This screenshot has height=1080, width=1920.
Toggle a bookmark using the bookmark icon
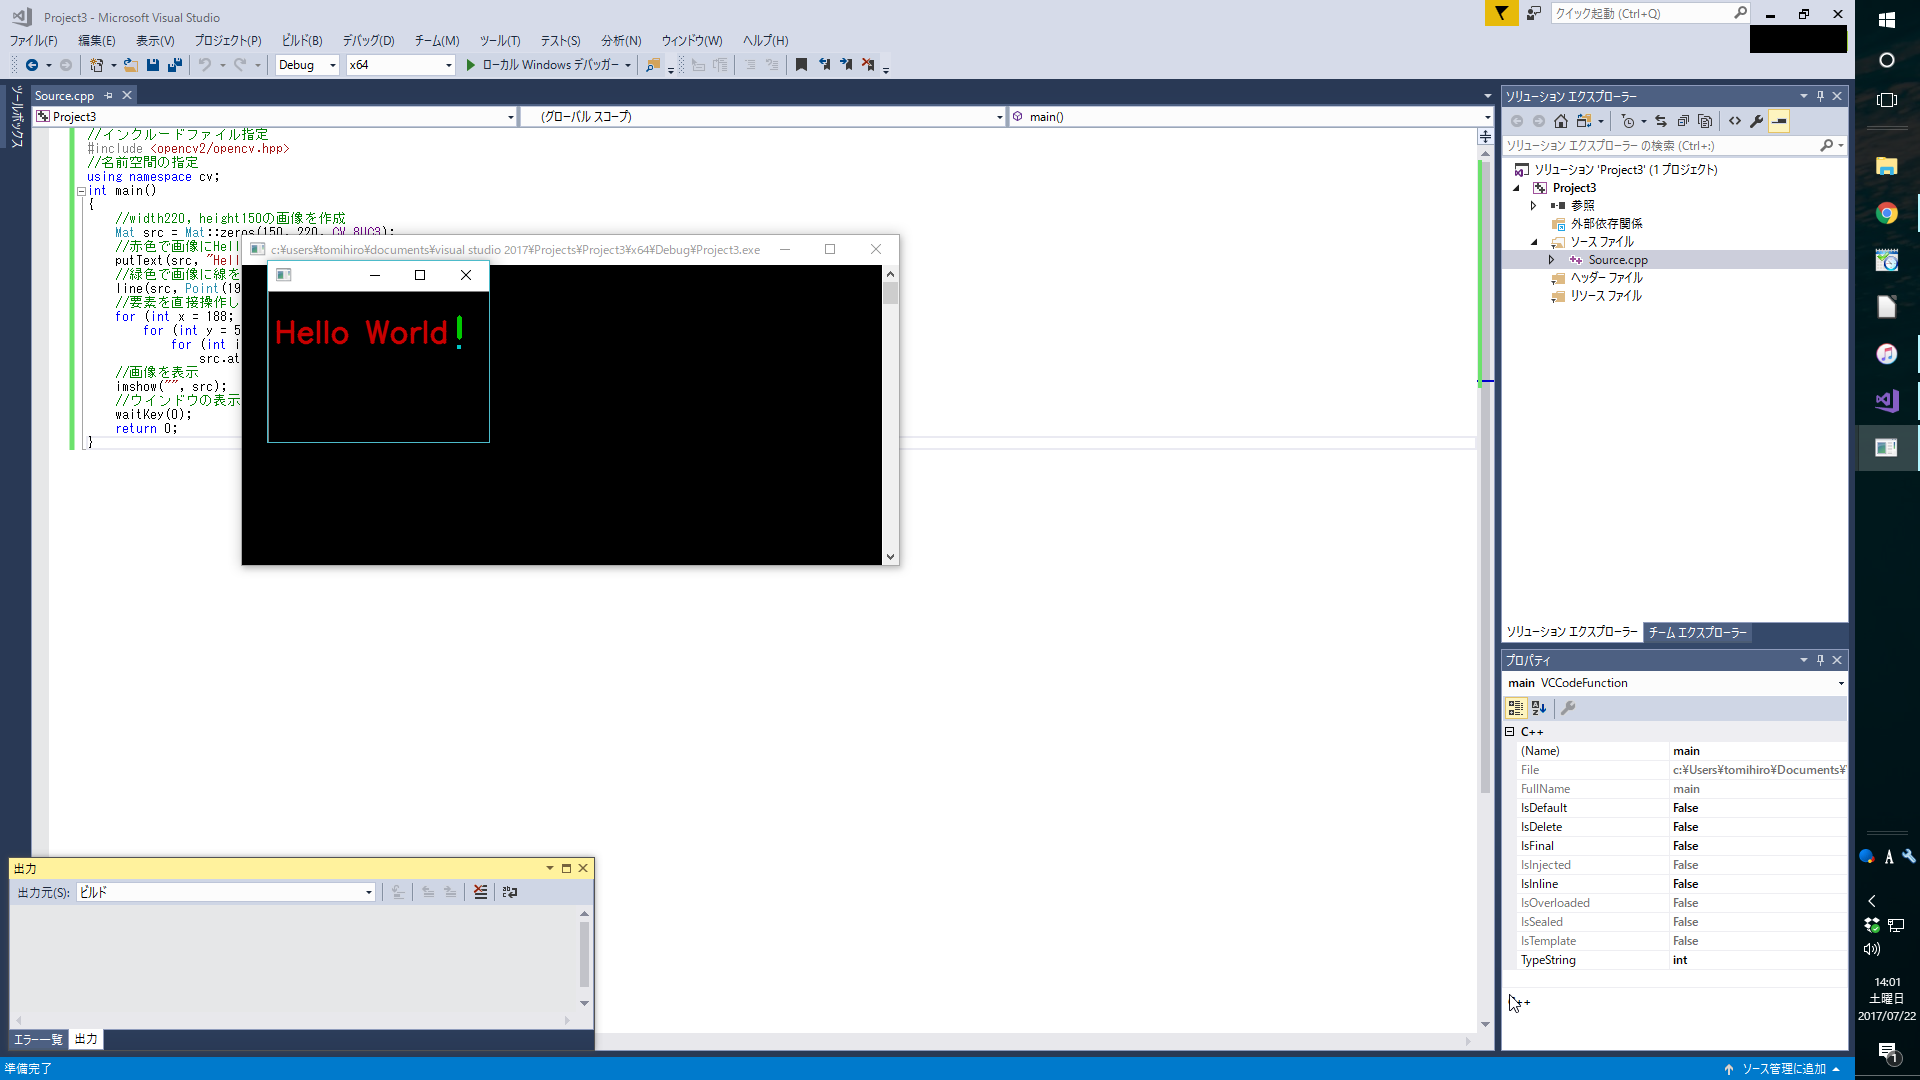tap(801, 64)
